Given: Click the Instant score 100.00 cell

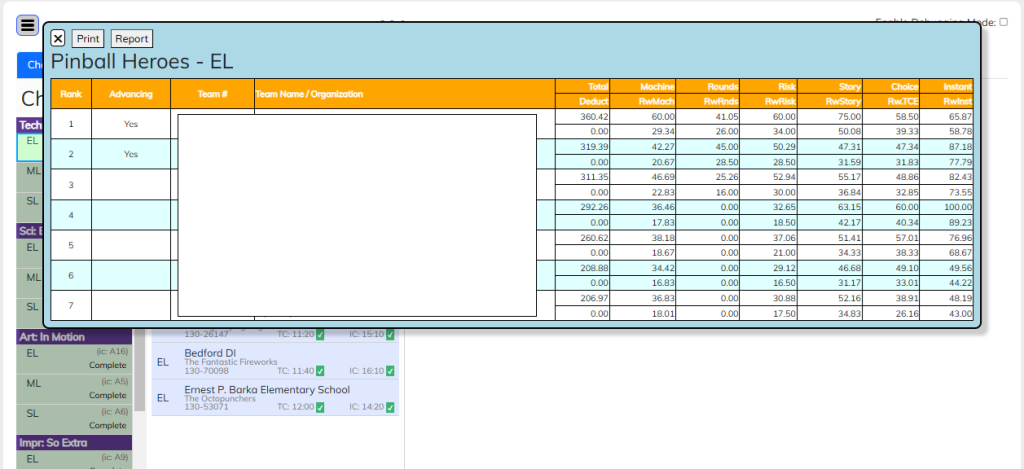Looking at the screenshot, I should (x=946, y=207).
